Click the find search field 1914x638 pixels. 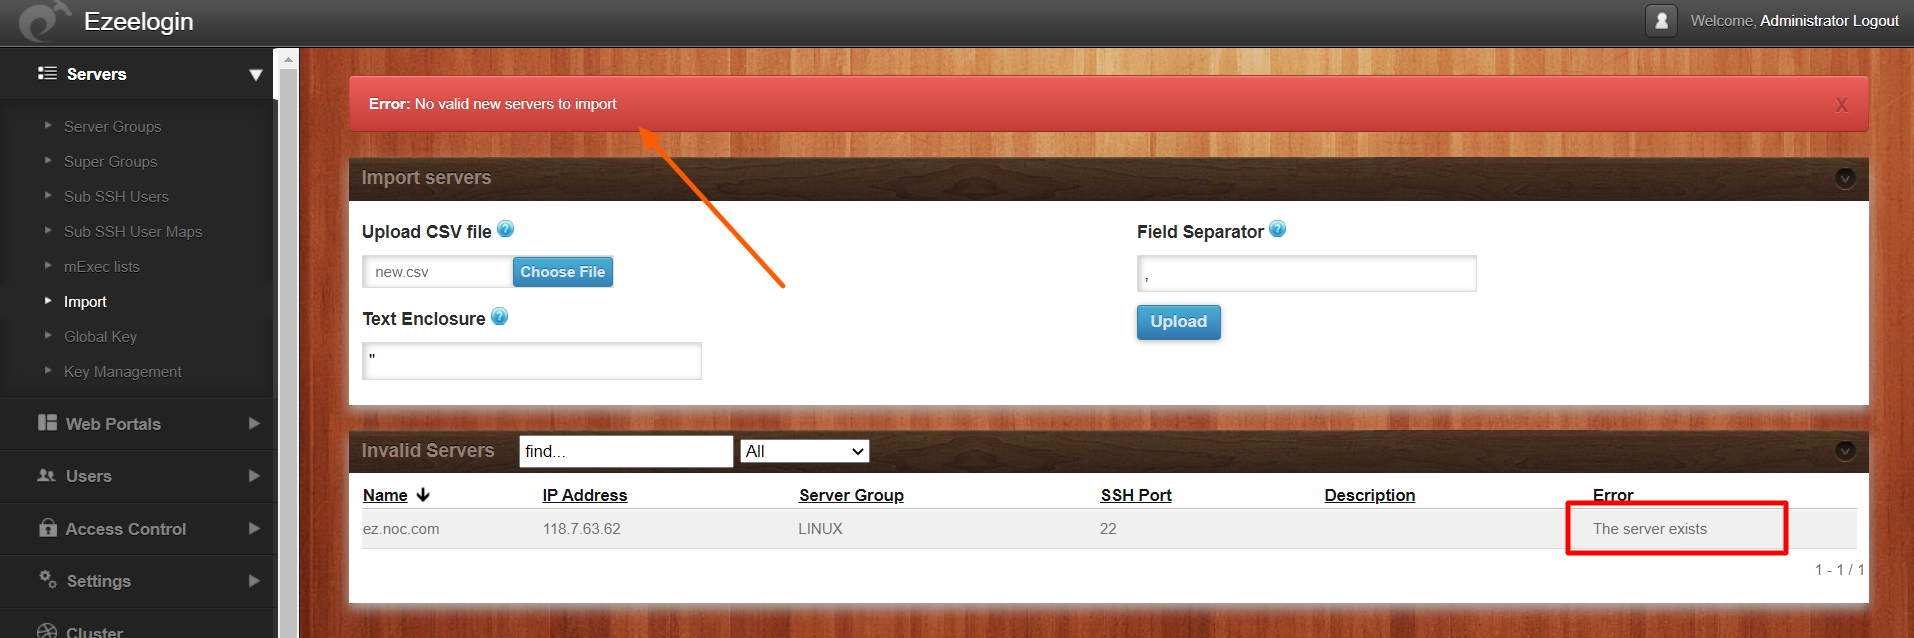(x=626, y=451)
